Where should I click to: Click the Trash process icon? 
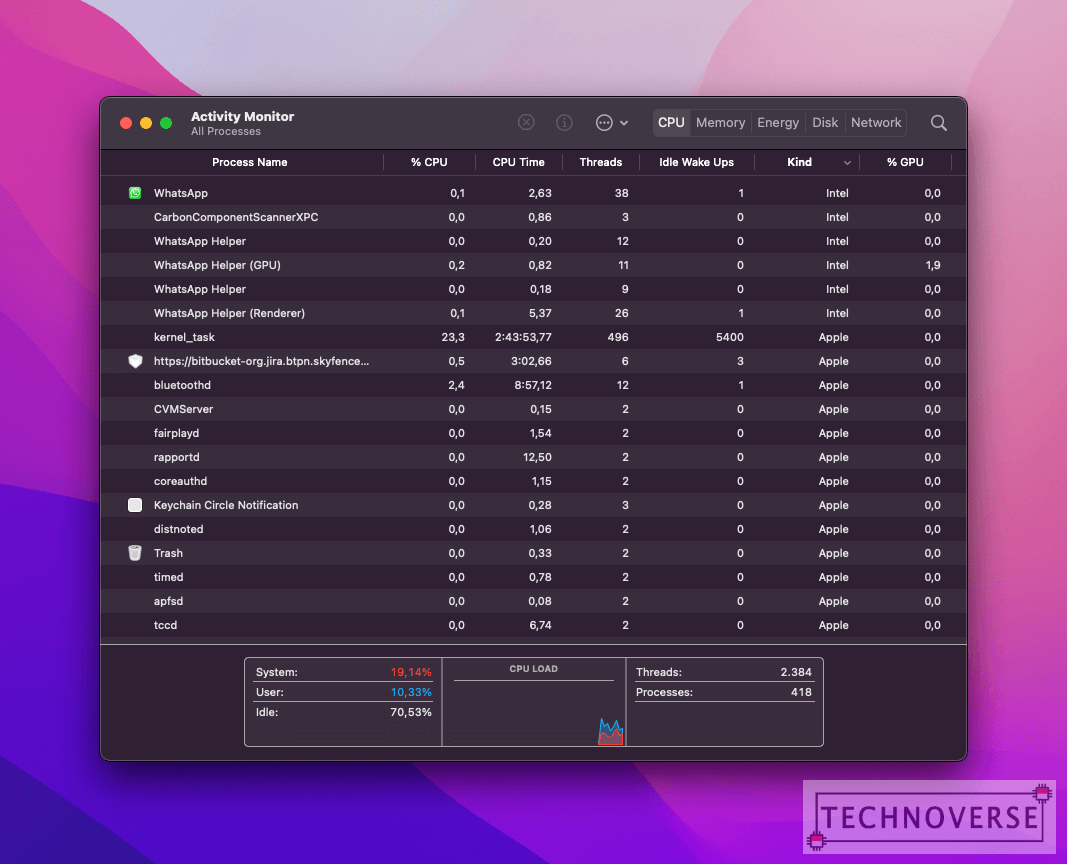point(135,553)
